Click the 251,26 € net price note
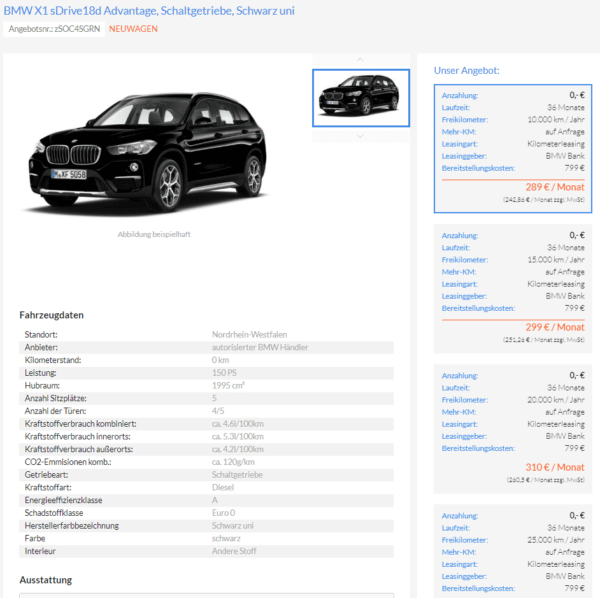600x598 pixels. (544, 340)
